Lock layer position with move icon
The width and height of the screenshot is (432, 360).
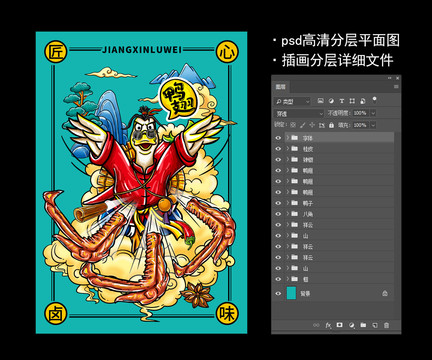click(312, 125)
